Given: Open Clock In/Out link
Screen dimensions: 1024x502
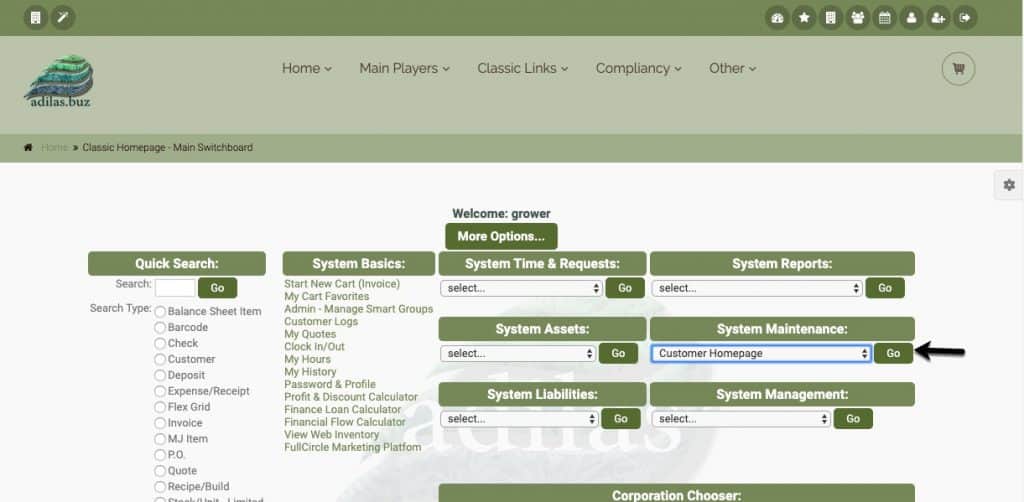Looking at the screenshot, I should point(314,347).
